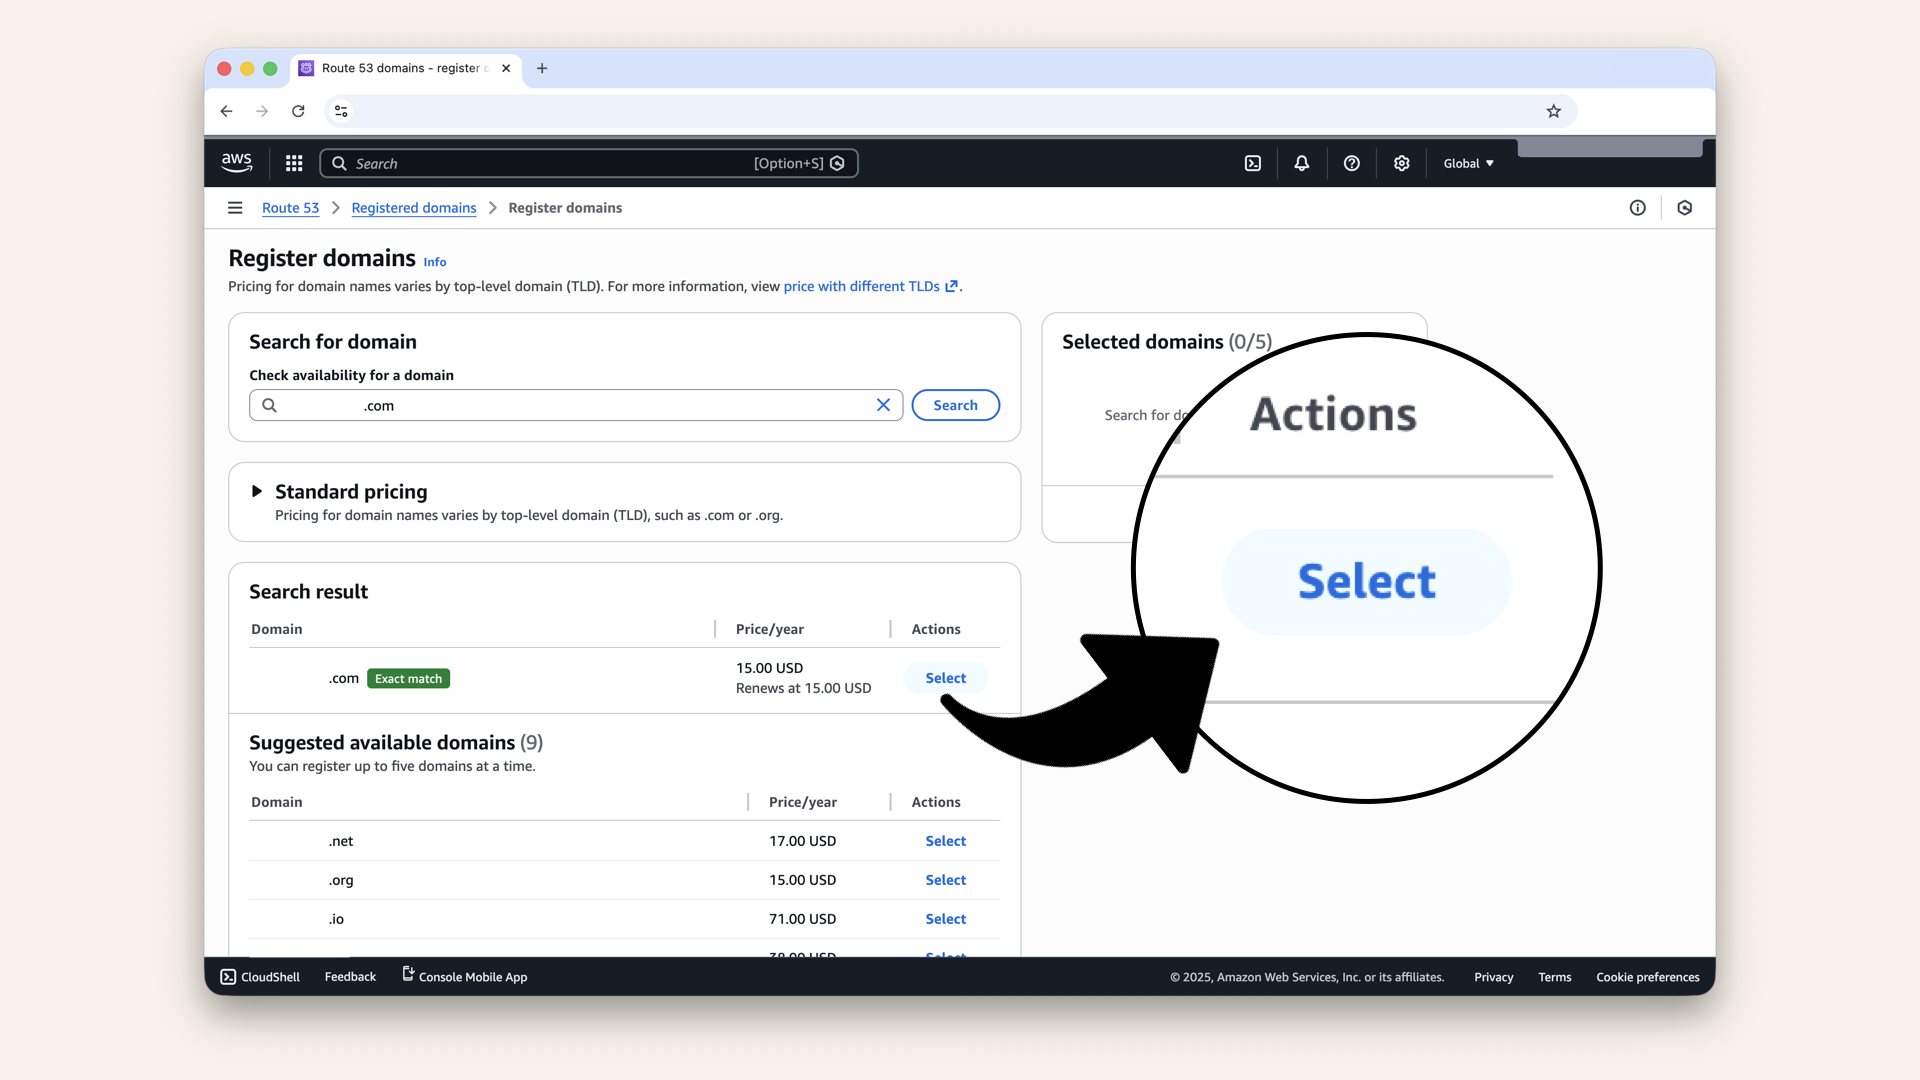Image resolution: width=1920 pixels, height=1080 pixels.
Task: Bookmark this page with the star icon
Action: click(1553, 111)
